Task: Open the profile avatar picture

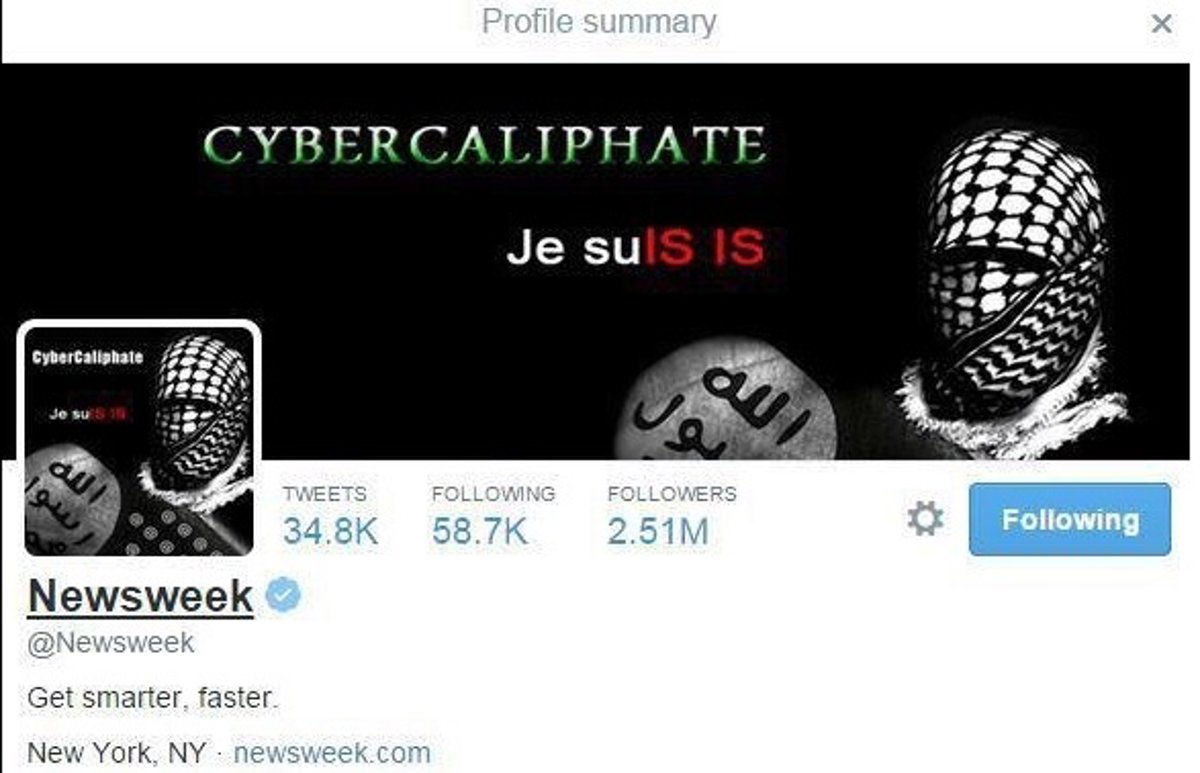Action: click(139, 440)
